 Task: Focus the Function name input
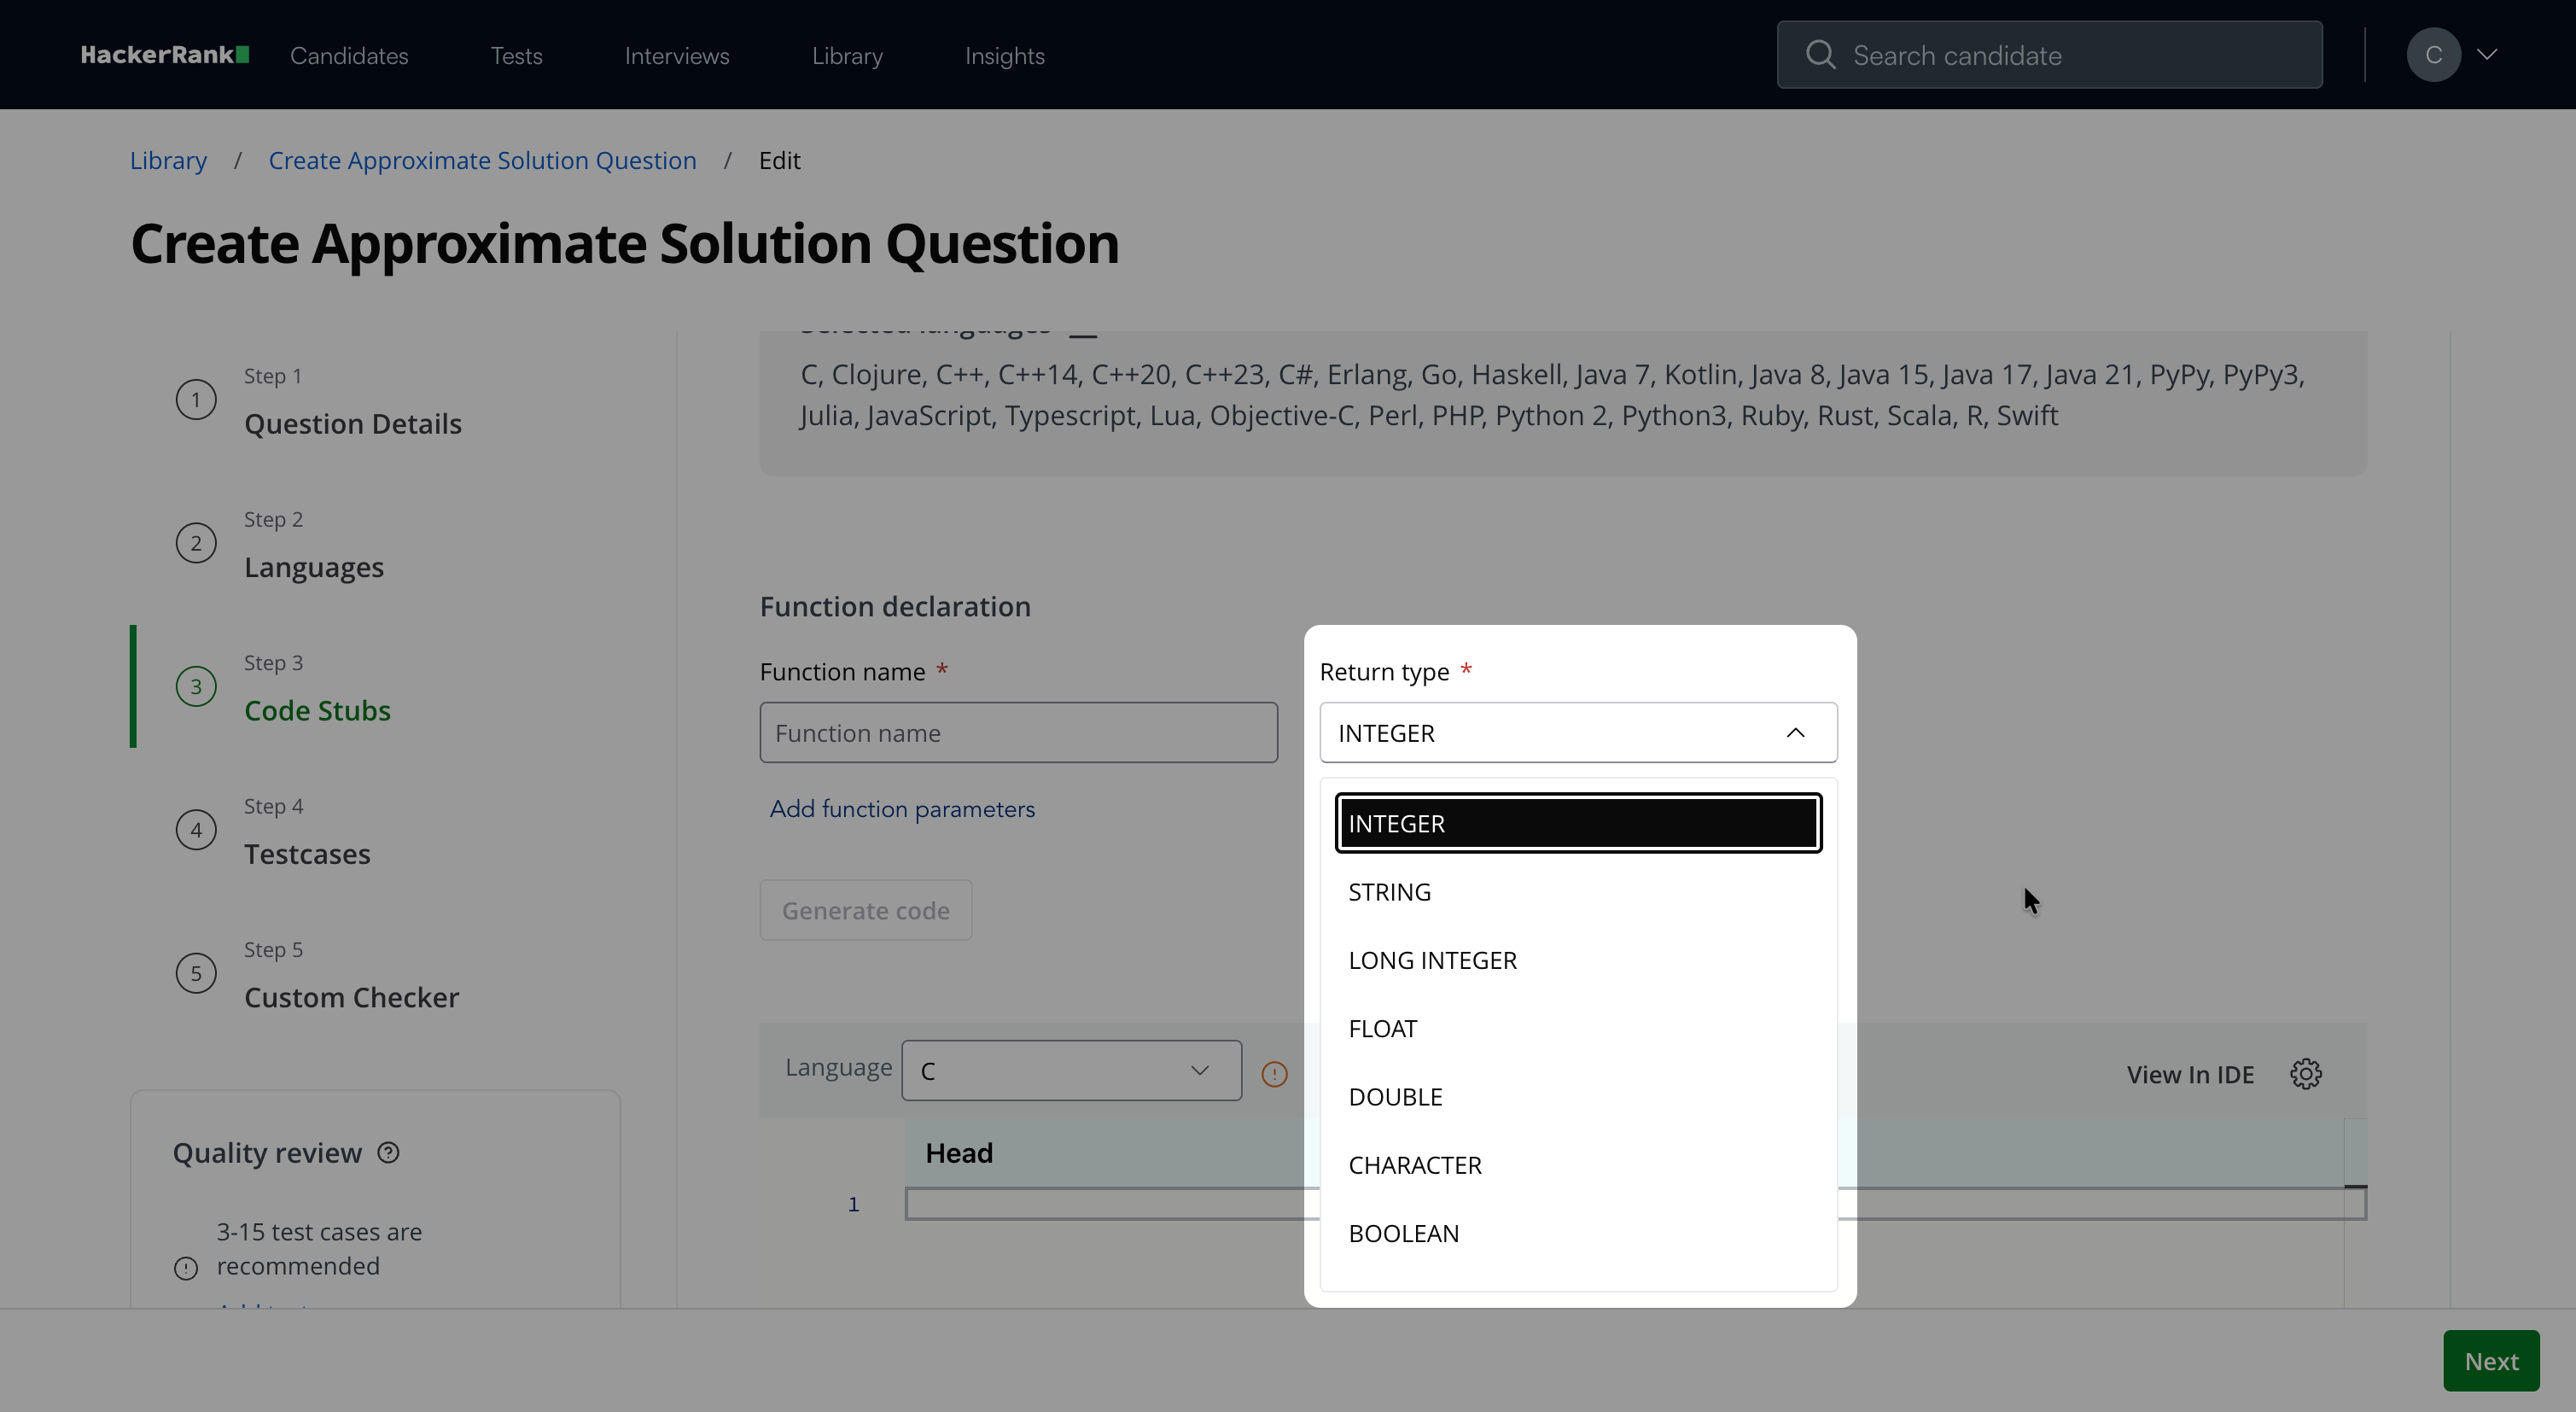(x=1018, y=733)
